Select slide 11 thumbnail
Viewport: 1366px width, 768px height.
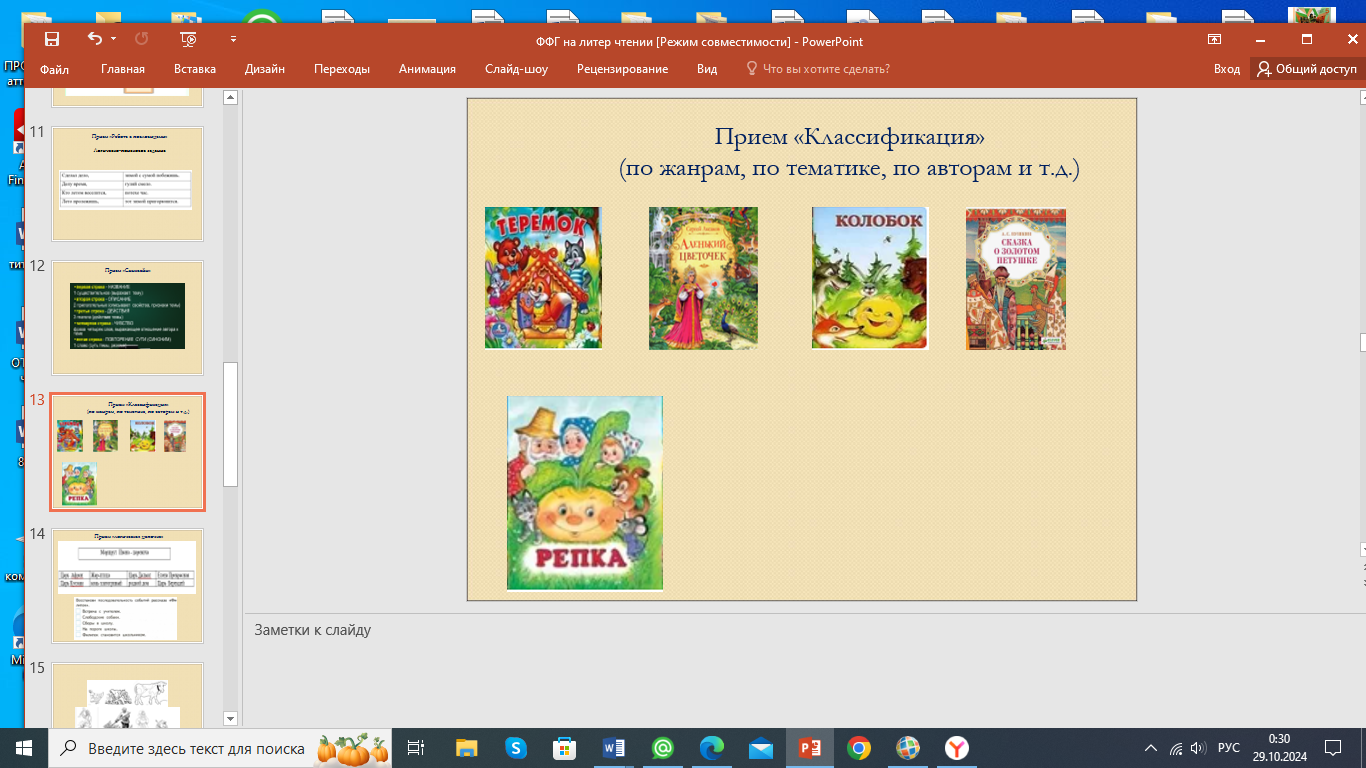point(128,183)
